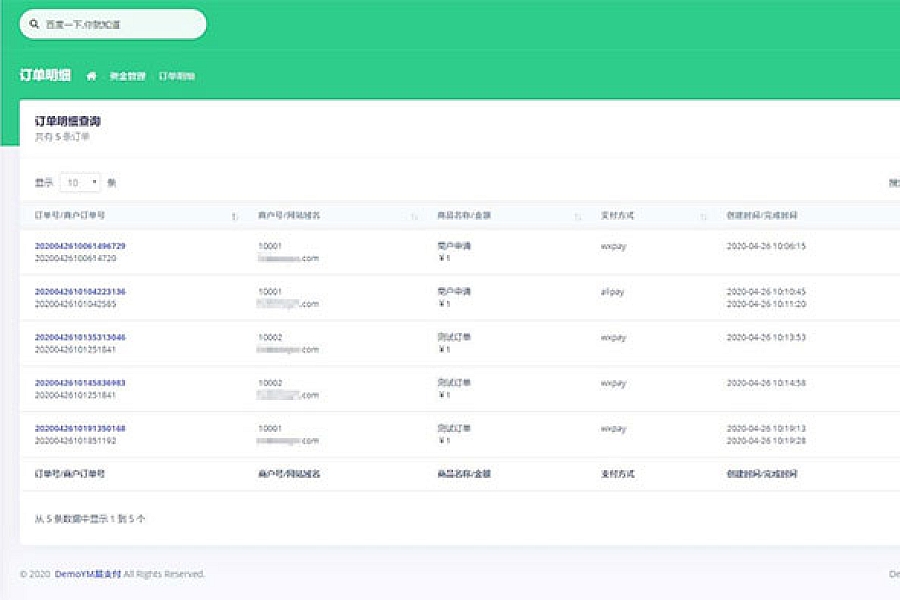The image size is (900, 600).
Task: Select merchant order number 20200426101042585
Action: [75, 304]
